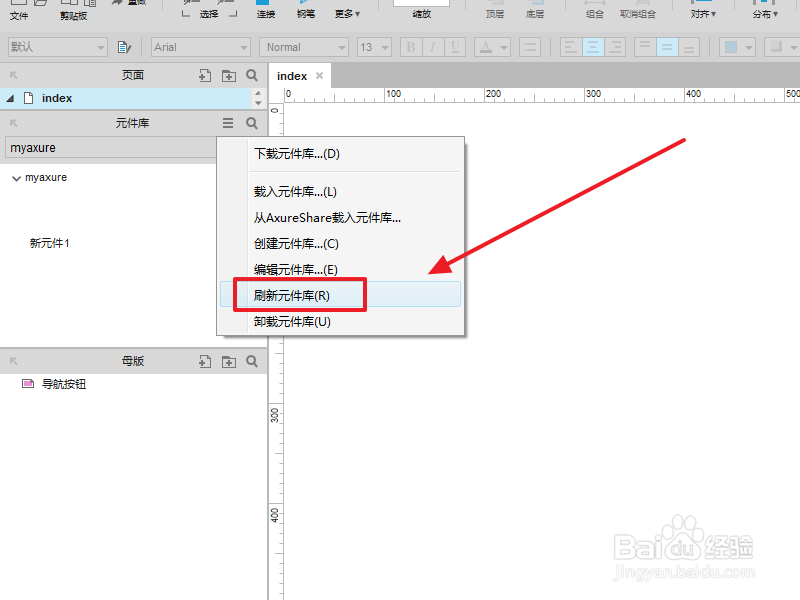Viewport: 800px width, 600px height.
Task: Open the font color dropdown arrow
Action: [504, 47]
